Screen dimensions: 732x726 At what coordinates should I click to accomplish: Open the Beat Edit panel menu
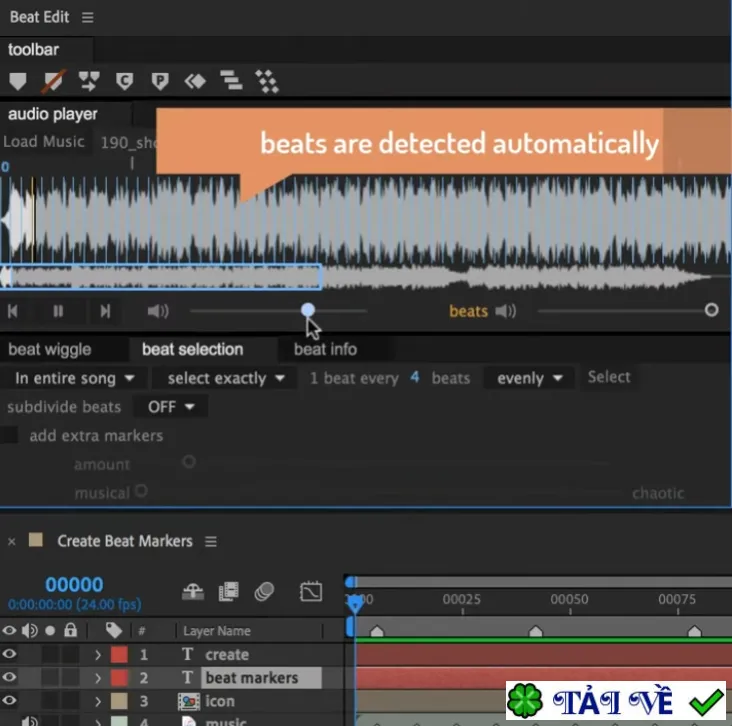click(x=87, y=17)
